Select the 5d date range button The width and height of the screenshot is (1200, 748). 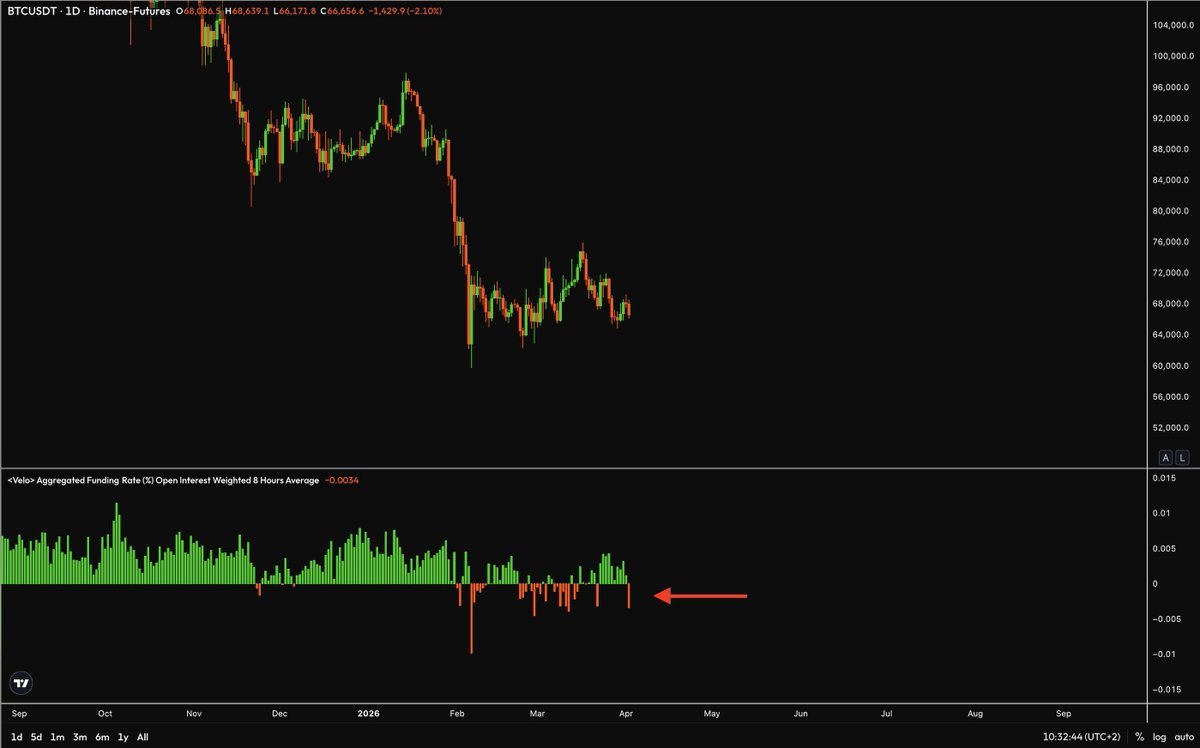36,737
